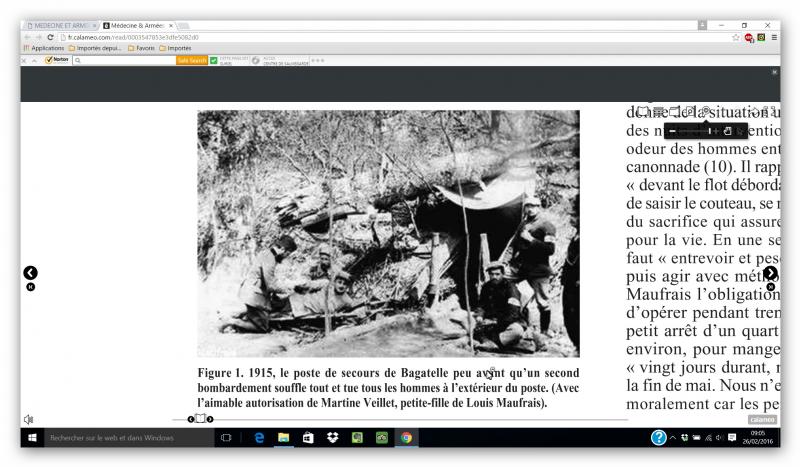Click the Calaméo logo badge
Screen dimensions: 800x467
762,420
